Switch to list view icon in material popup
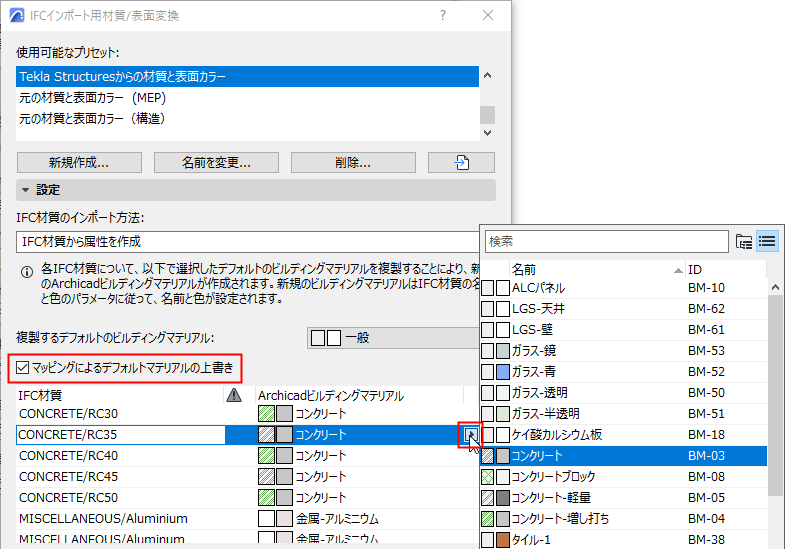 (x=767, y=242)
